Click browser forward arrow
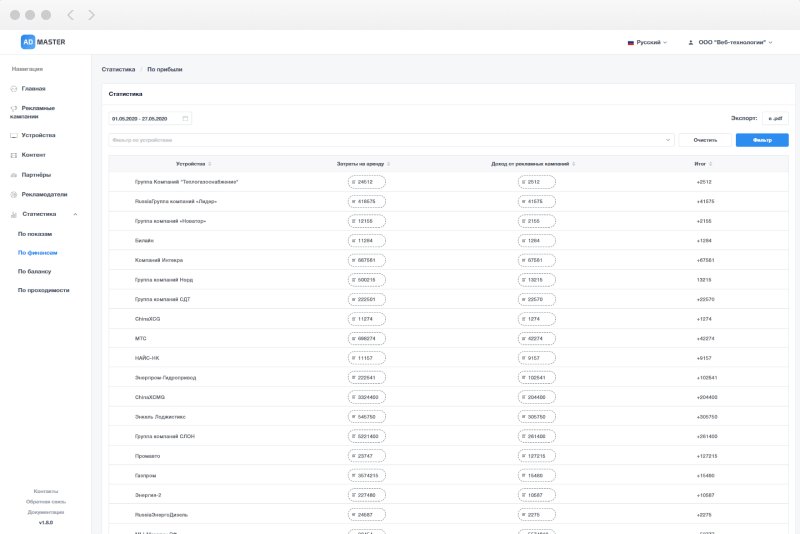The height and width of the screenshot is (534, 800). [x=91, y=15]
